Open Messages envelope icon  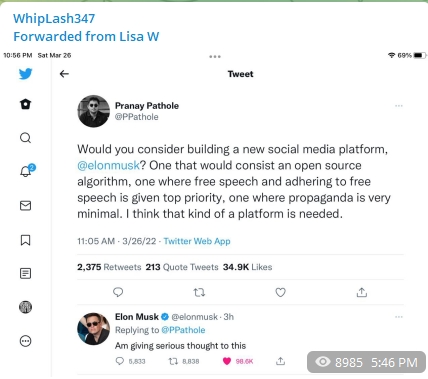pos(25,206)
